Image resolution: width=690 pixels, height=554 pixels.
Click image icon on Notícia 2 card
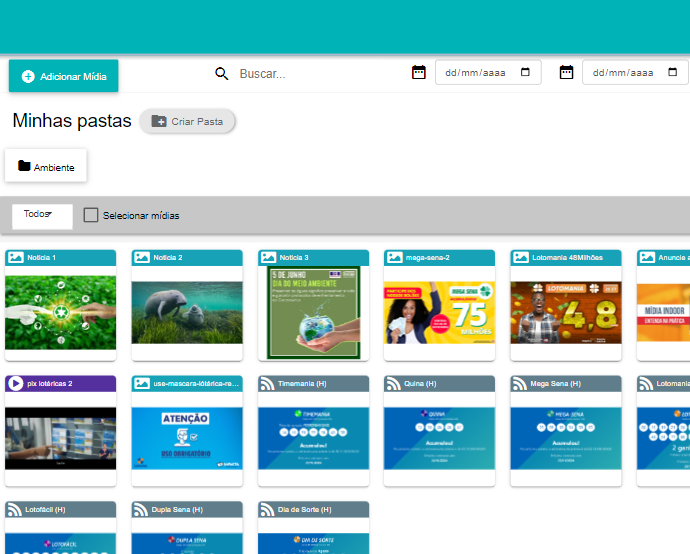click(142, 257)
